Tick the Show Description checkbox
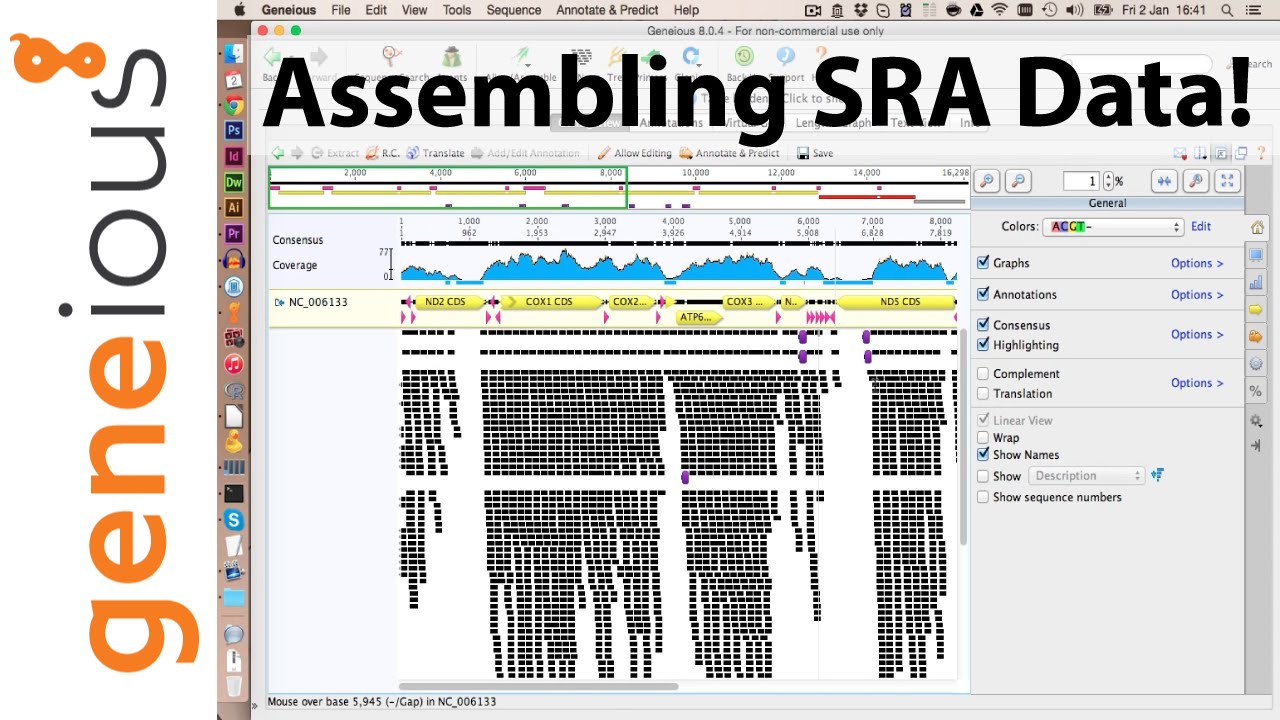1280x720 pixels. [983, 476]
